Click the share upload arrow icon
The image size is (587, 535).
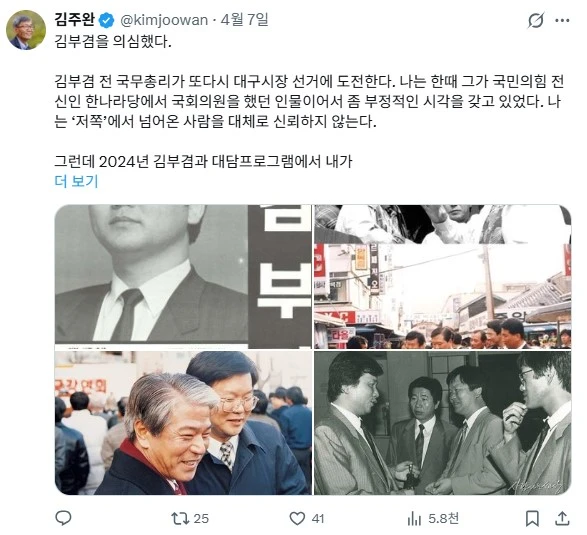pyautogui.click(x=562, y=519)
